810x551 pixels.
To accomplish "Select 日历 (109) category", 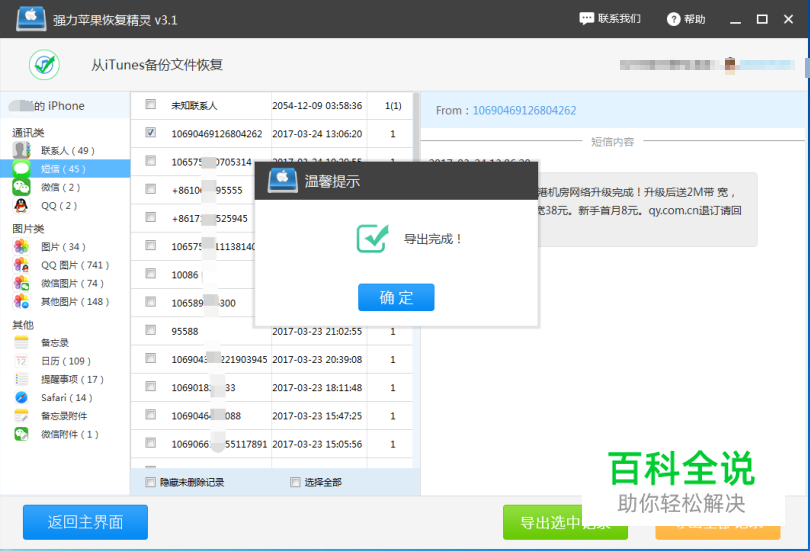I will click(66, 361).
